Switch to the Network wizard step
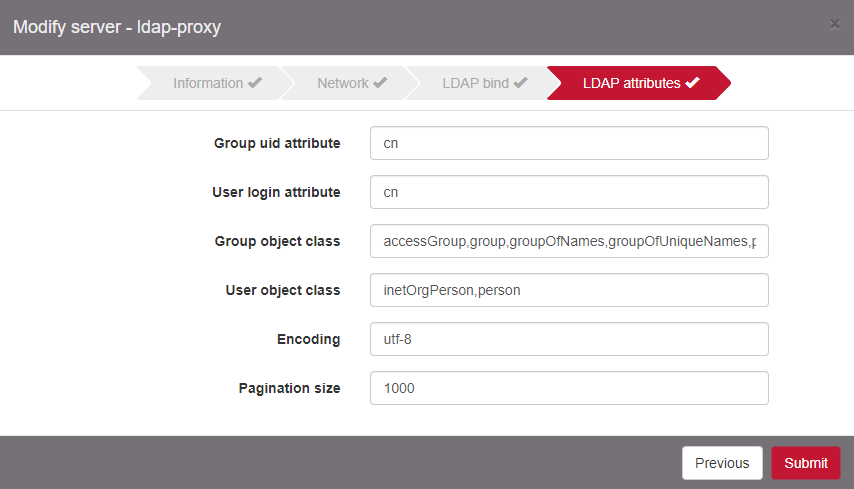Image resolution: width=854 pixels, height=489 pixels. [x=343, y=83]
